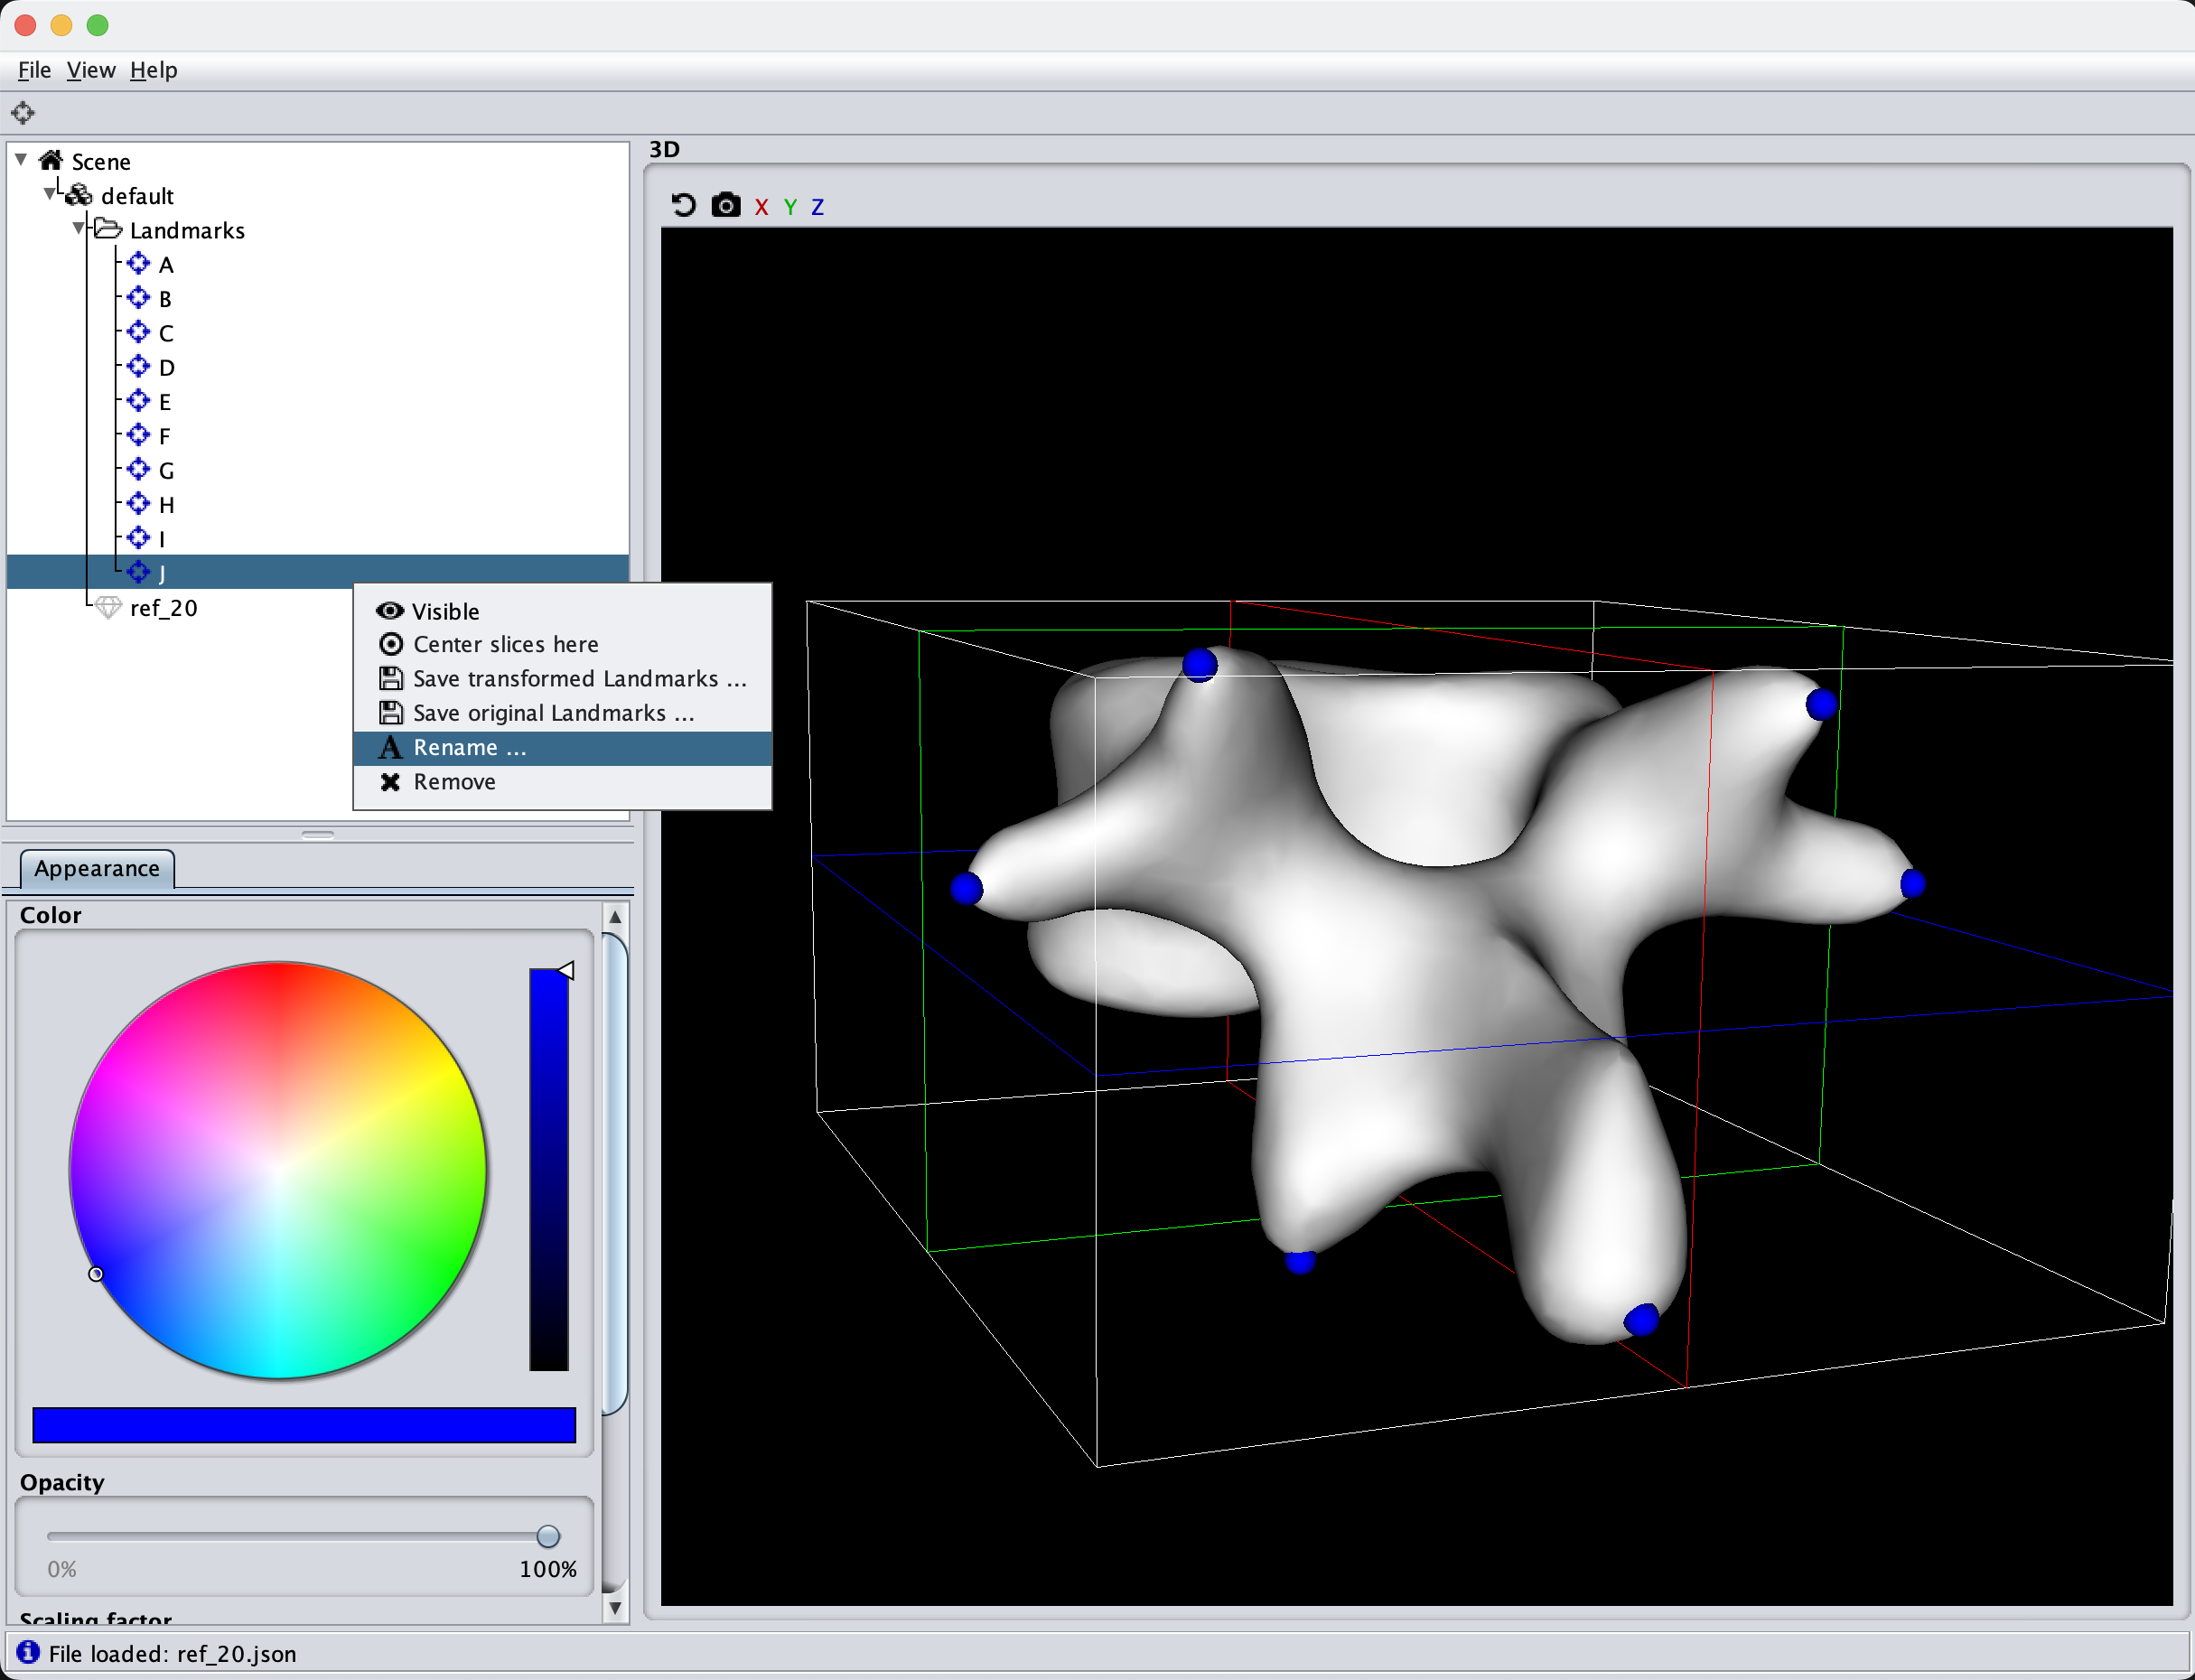Viewport: 2195px width, 1680px height.
Task: Switch to the Appearance tab
Action: tap(97, 868)
